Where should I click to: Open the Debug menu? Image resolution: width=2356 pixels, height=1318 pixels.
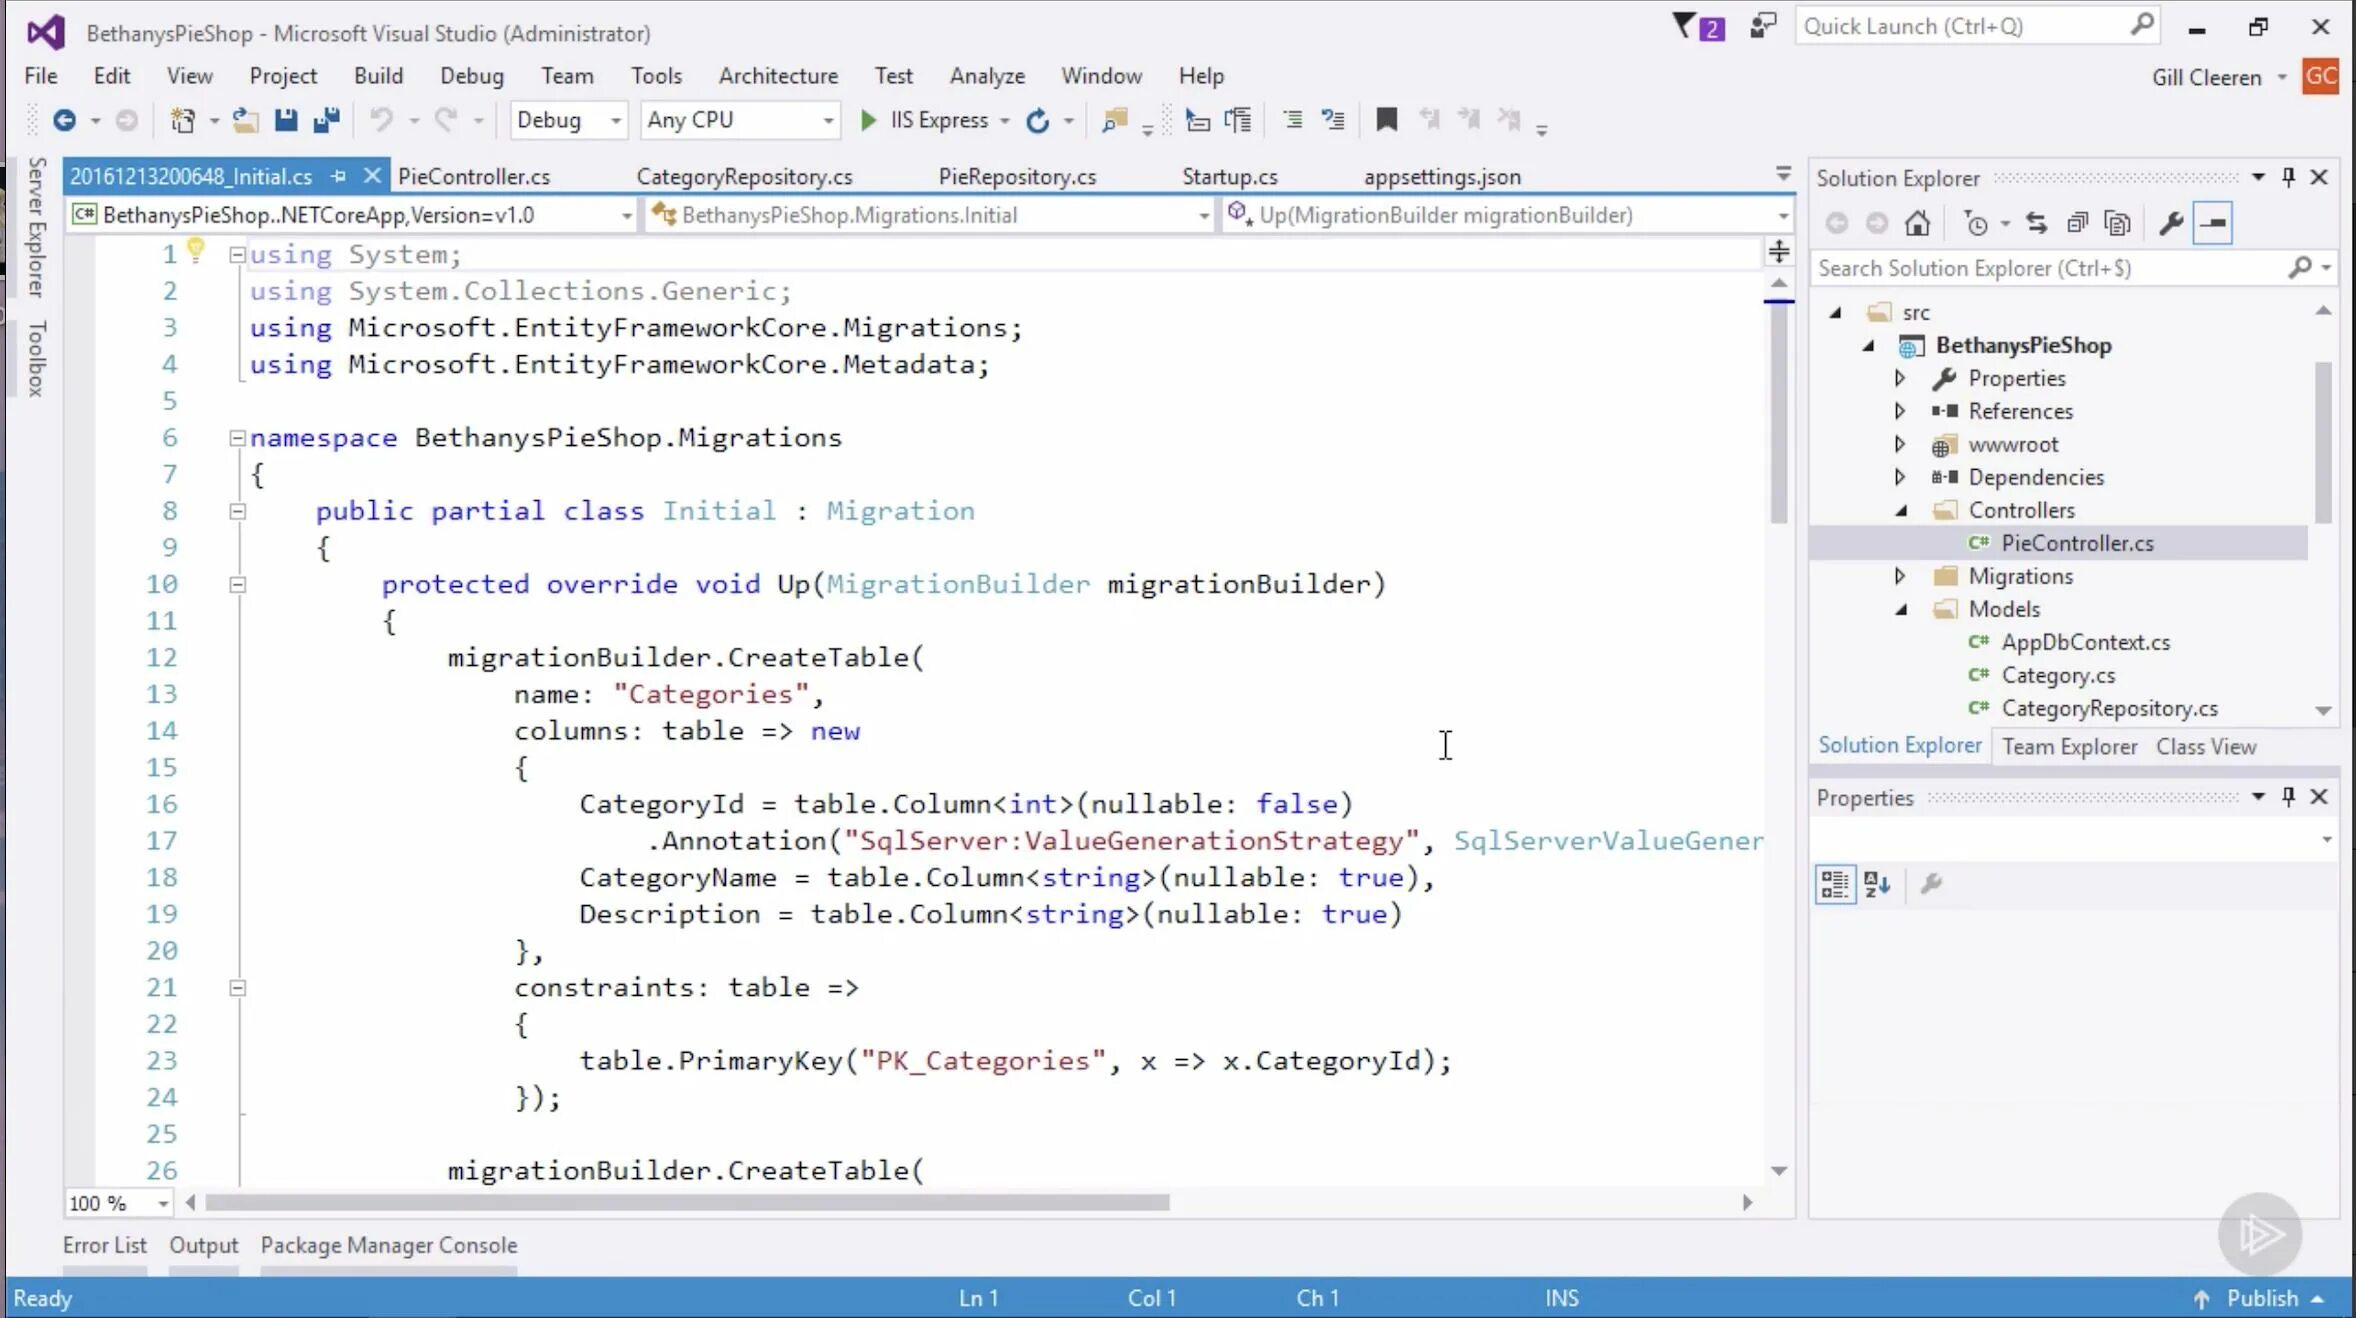click(471, 76)
